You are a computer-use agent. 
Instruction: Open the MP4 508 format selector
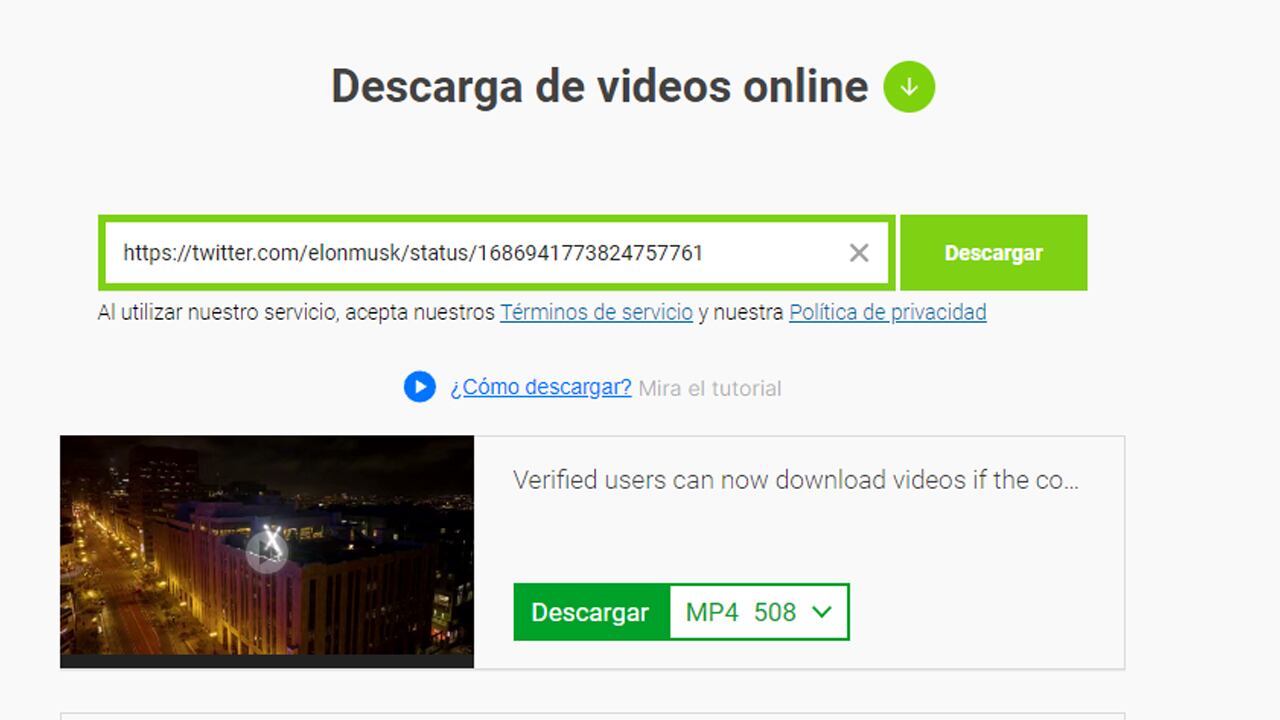click(758, 611)
